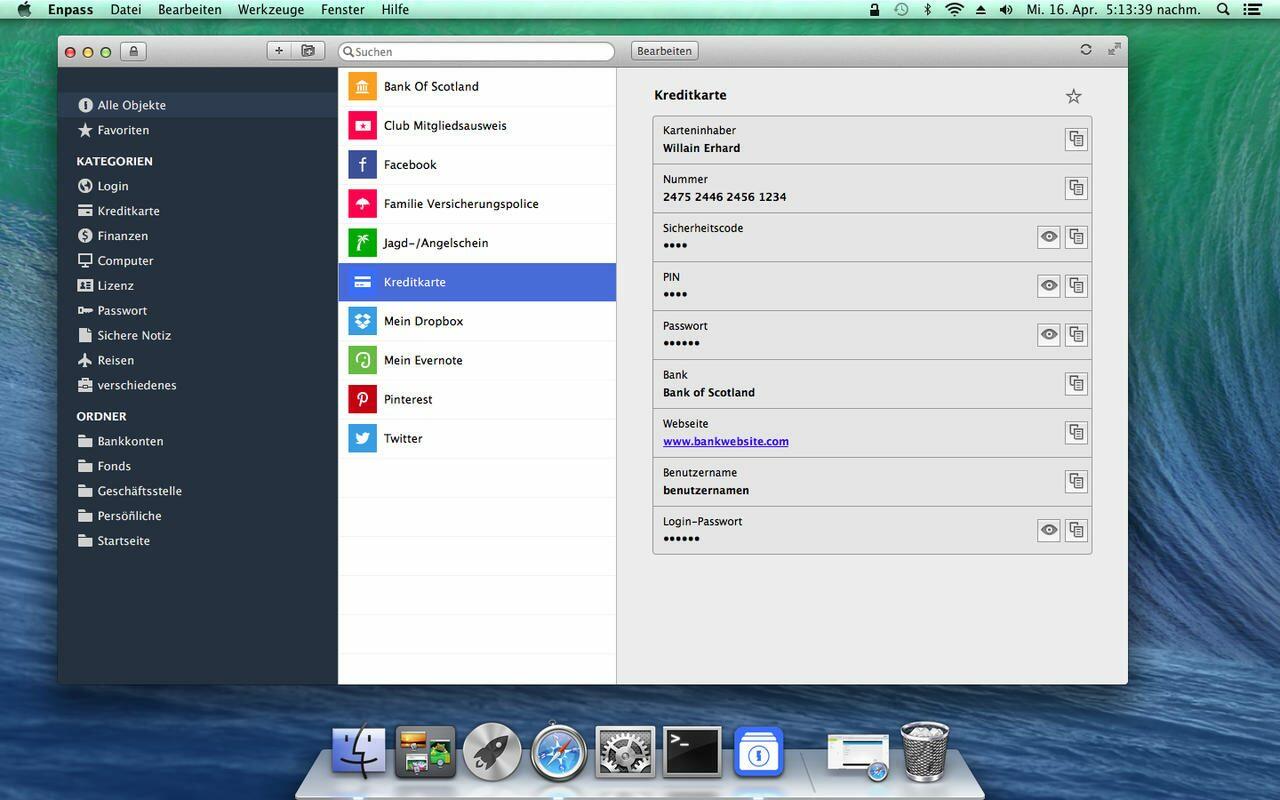The width and height of the screenshot is (1280, 800).
Task: Show the Login-Passwort with eye icon
Action: point(1049,531)
